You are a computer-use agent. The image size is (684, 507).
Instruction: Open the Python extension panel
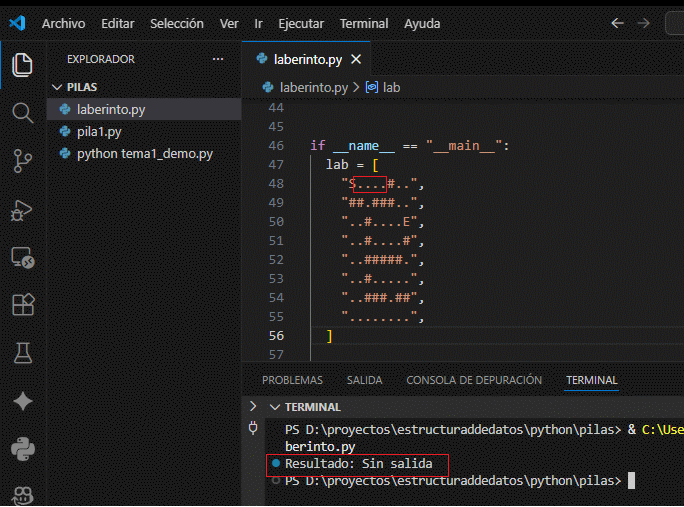coord(22,447)
